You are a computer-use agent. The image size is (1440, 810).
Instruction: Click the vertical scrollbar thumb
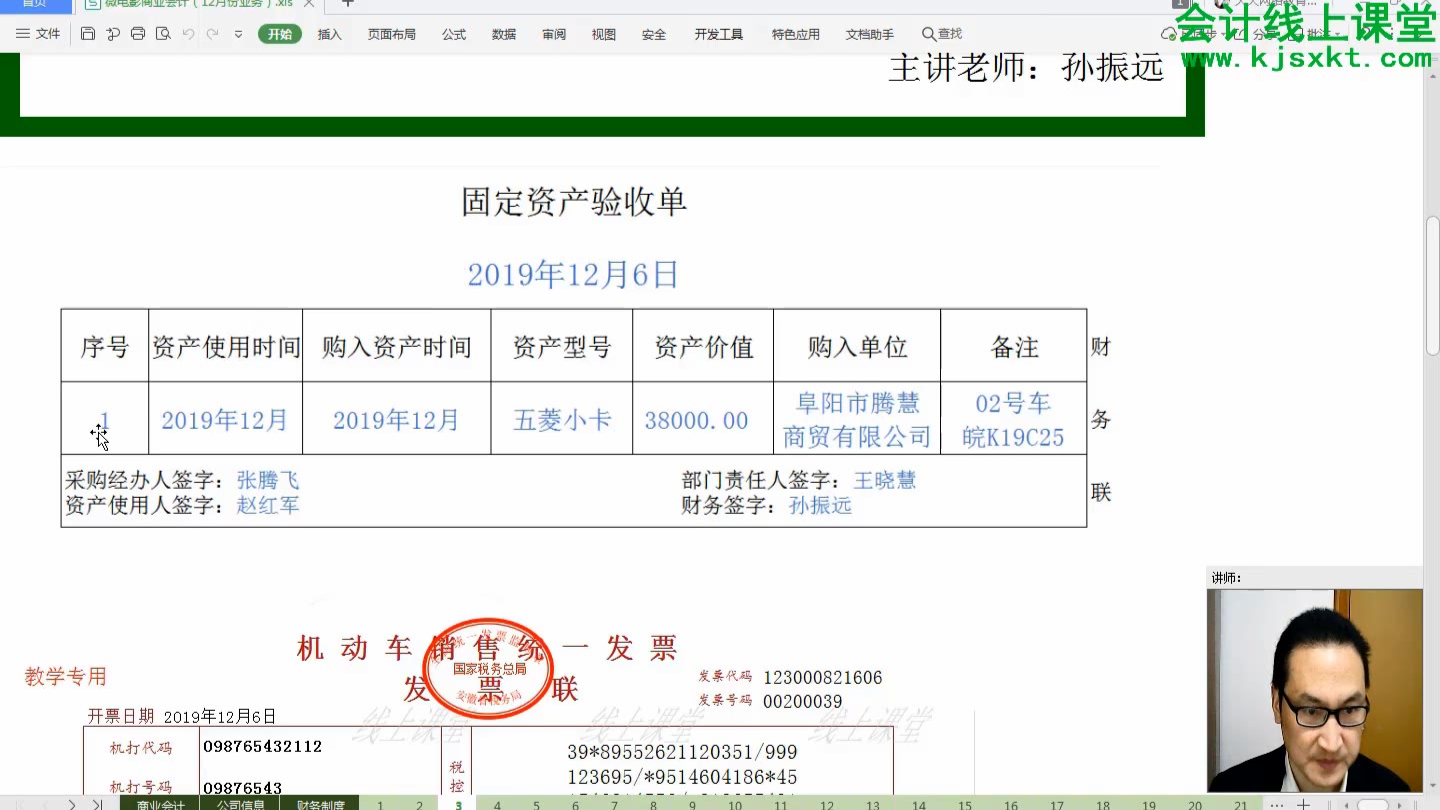point(1432,285)
